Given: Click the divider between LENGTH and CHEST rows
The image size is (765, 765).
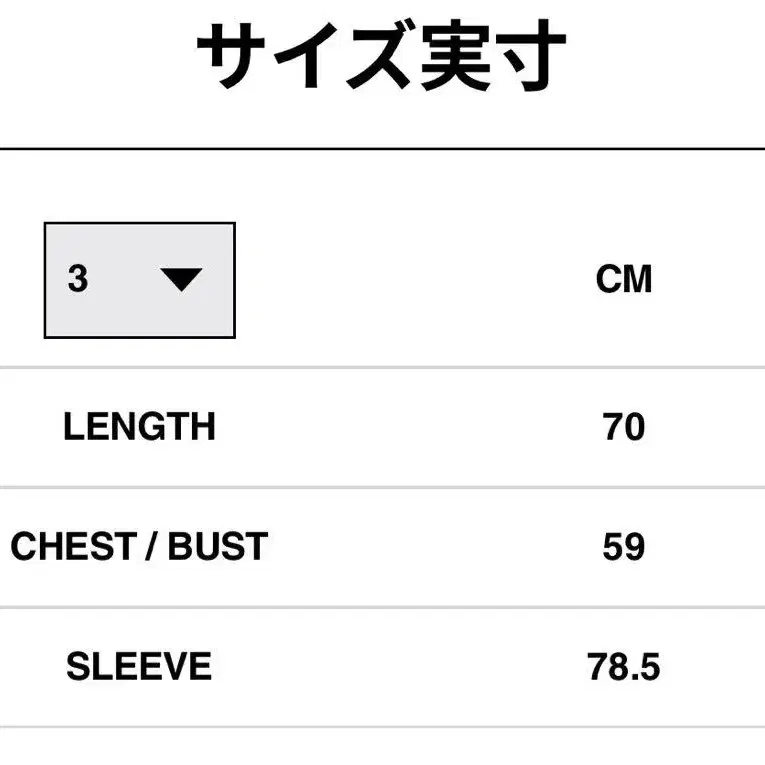Looking at the screenshot, I should point(382,487).
